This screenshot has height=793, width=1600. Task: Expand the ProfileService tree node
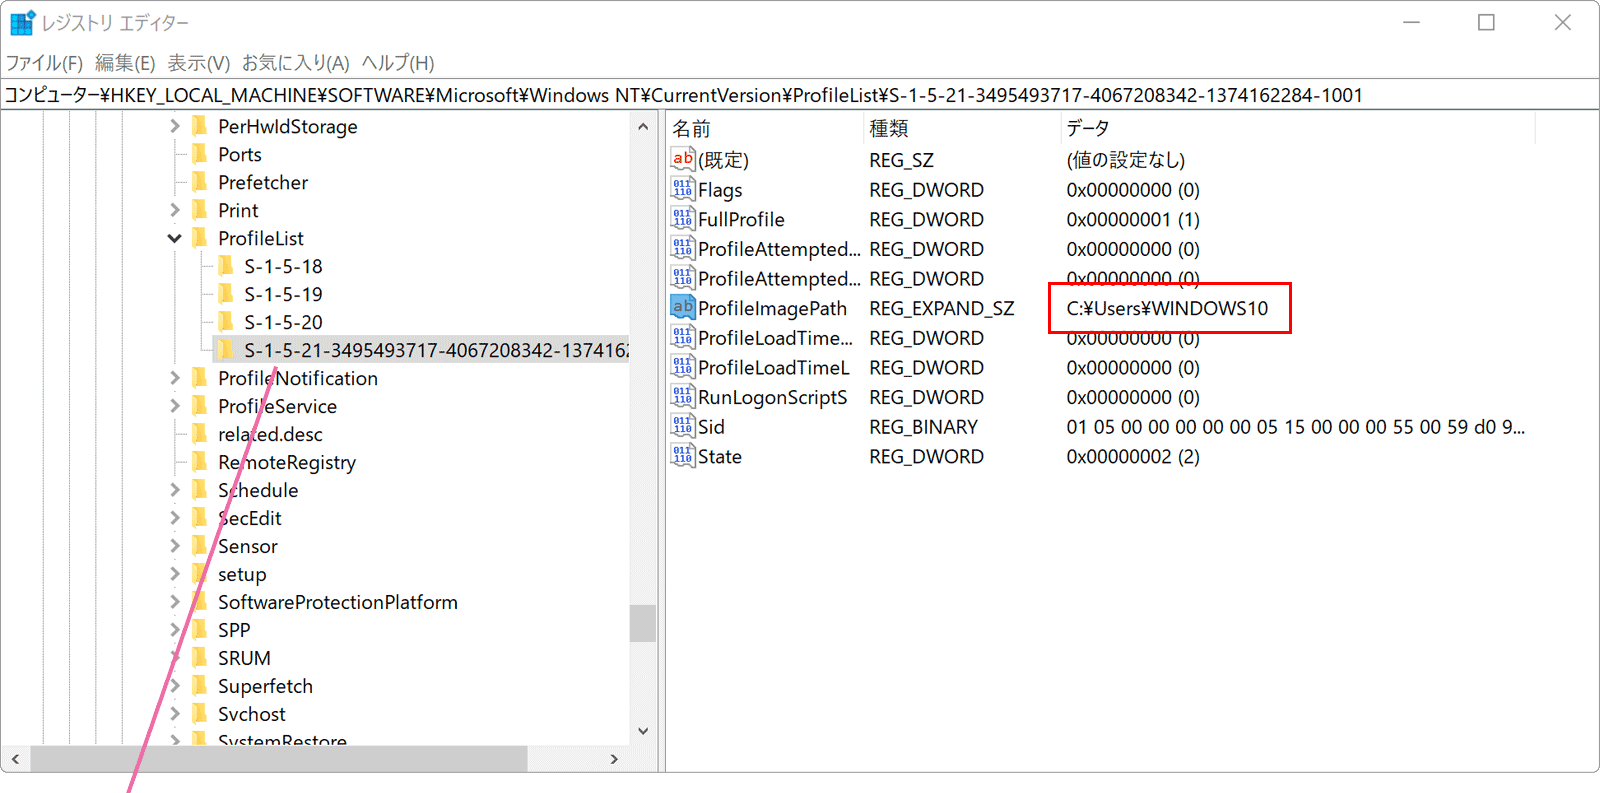tap(174, 406)
